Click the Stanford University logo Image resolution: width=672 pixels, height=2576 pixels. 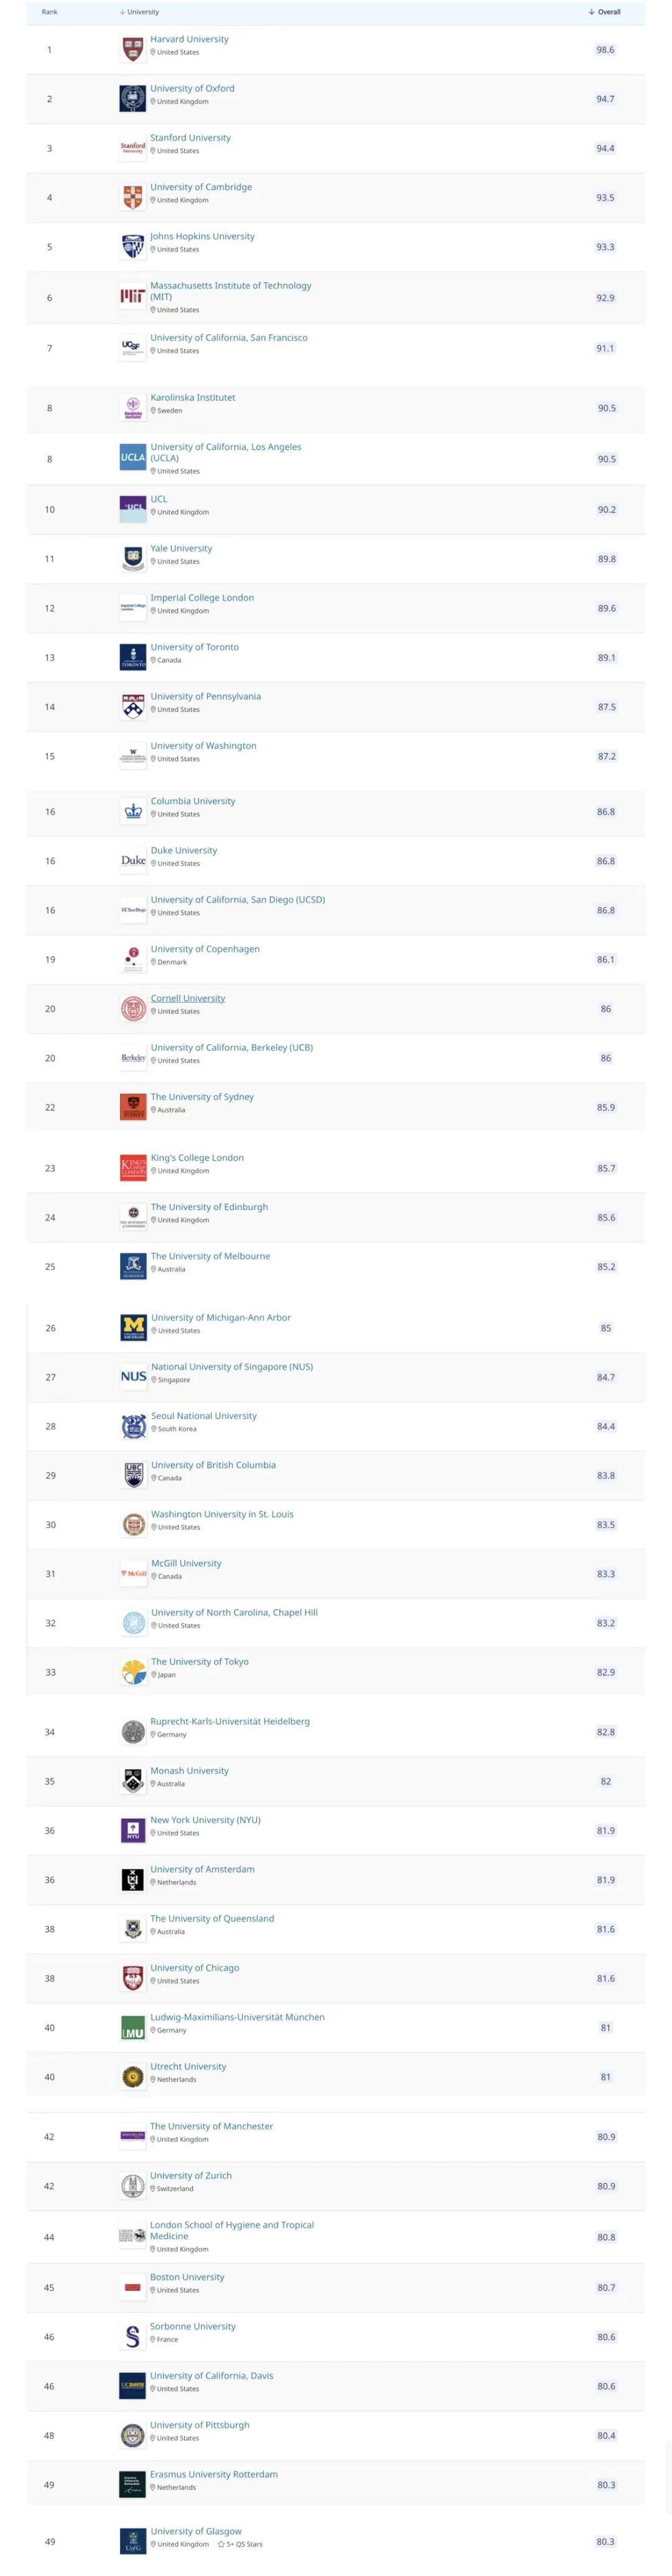tap(132, 148)
